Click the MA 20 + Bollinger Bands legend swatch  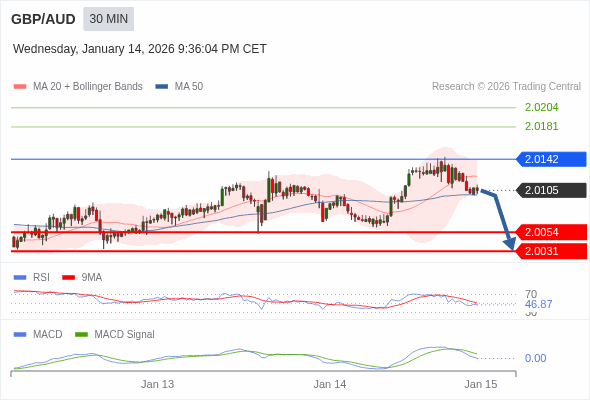(20, 87)
